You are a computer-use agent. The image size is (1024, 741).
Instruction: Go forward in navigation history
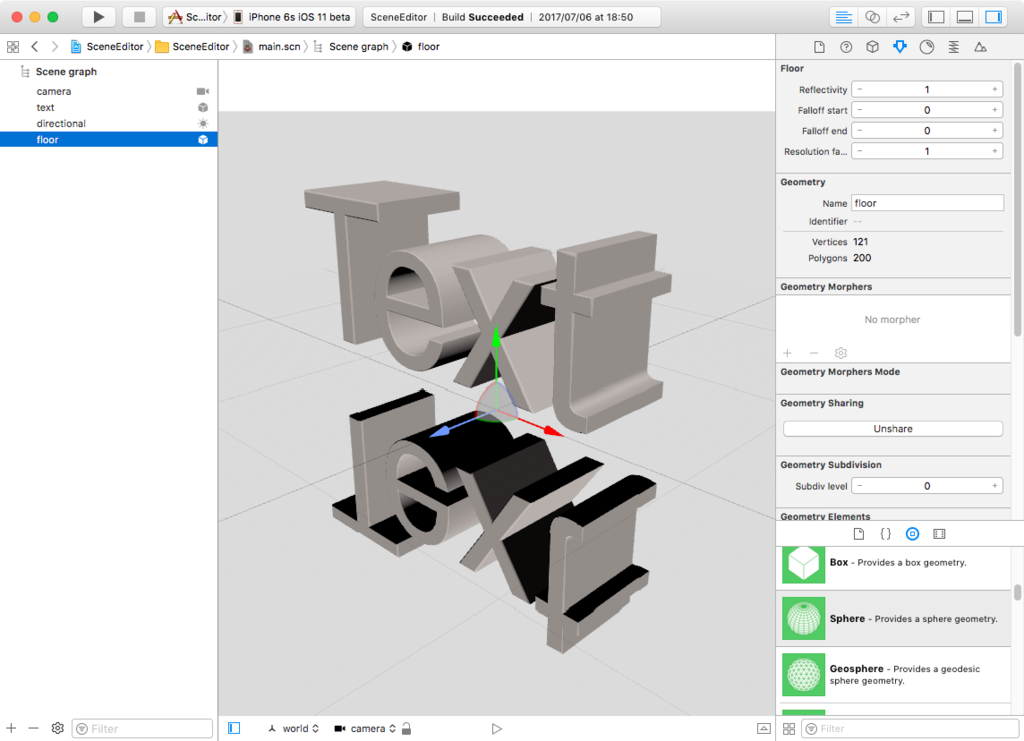(55, 47)
